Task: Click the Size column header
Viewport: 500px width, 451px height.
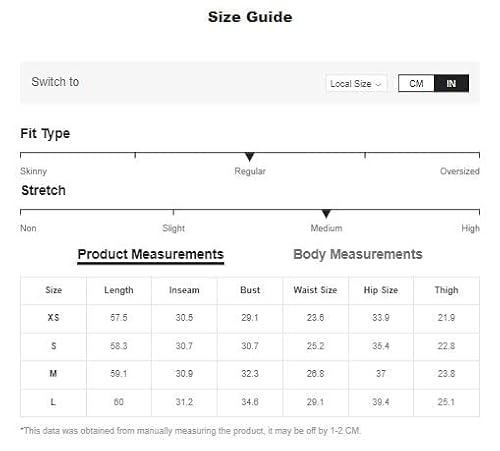Action: (53, 290)
